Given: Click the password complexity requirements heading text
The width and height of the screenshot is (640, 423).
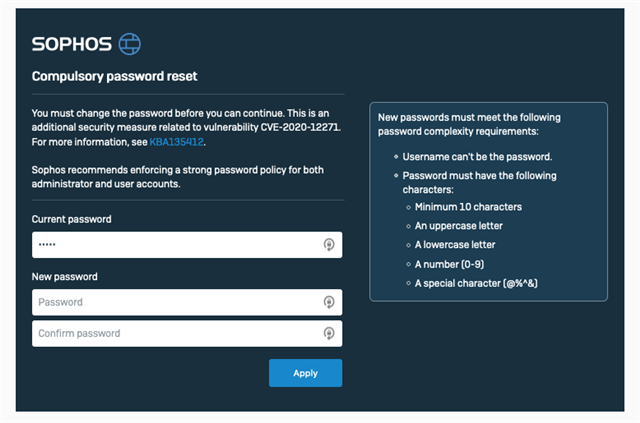Looking at the screenshot, I should tap(469, 124).
